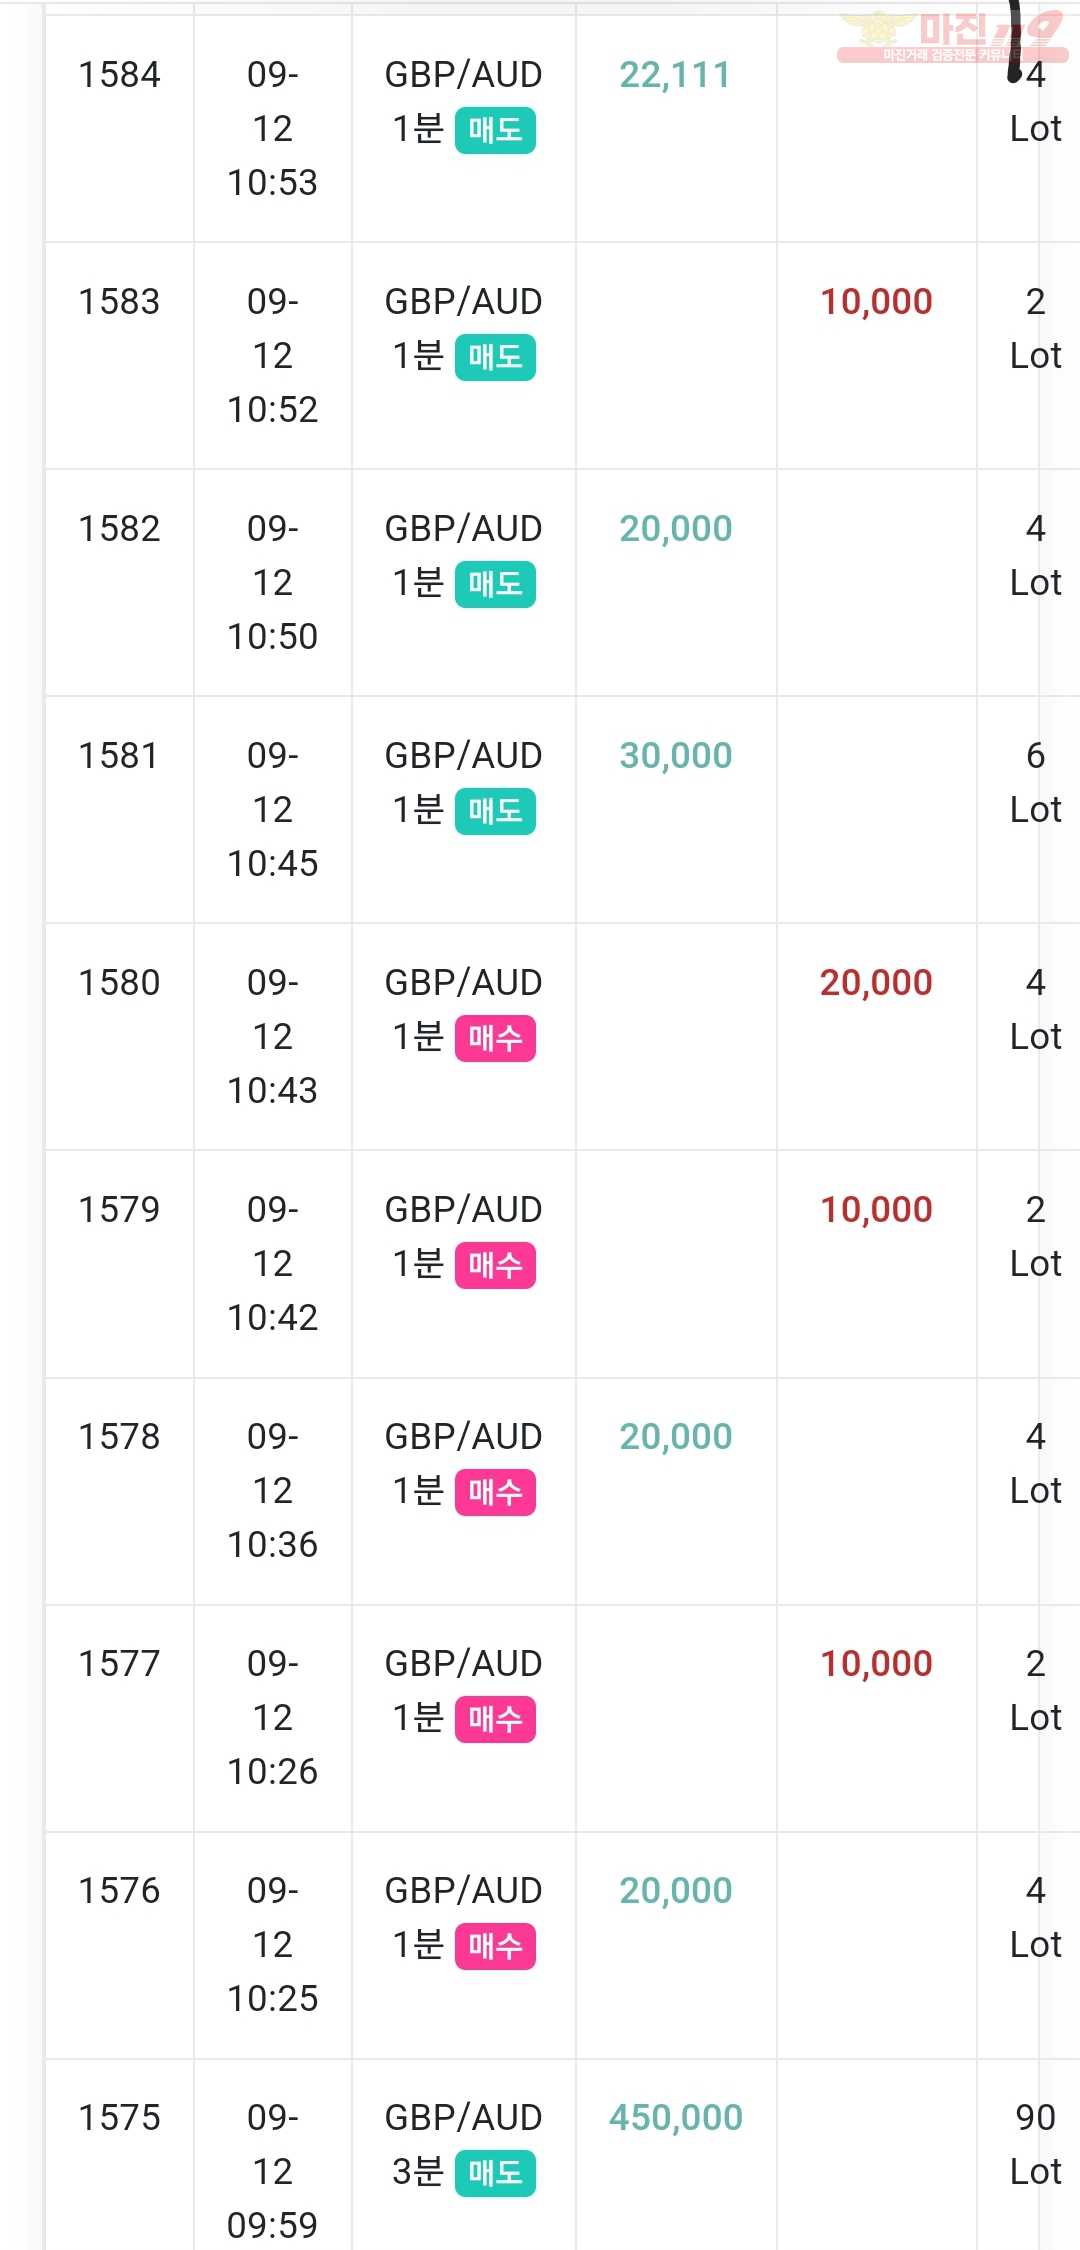
Task: Select trade number 1584
Action: point(119,75)
